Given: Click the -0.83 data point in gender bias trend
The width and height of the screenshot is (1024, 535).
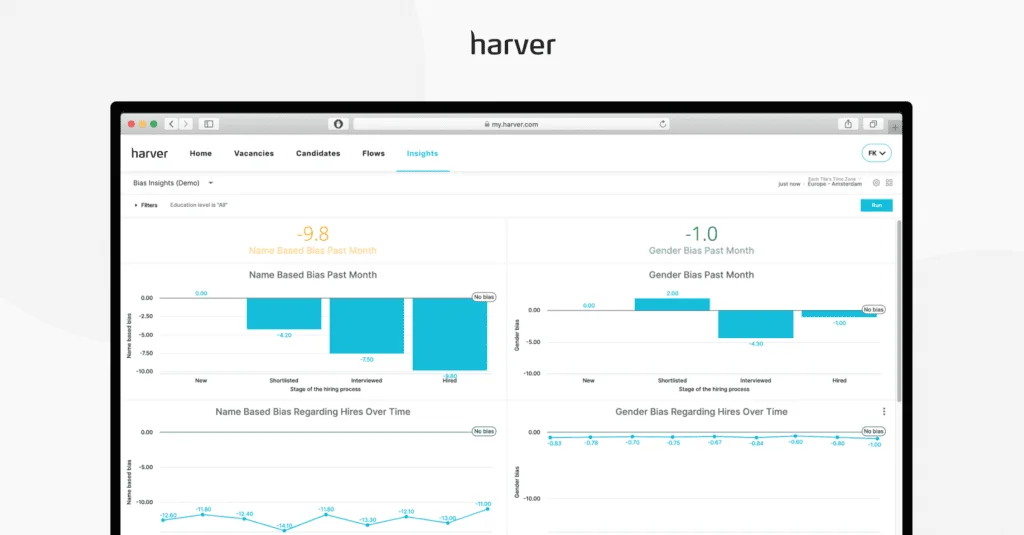Looking at the screenshot, I should click(x=551, y=437).
